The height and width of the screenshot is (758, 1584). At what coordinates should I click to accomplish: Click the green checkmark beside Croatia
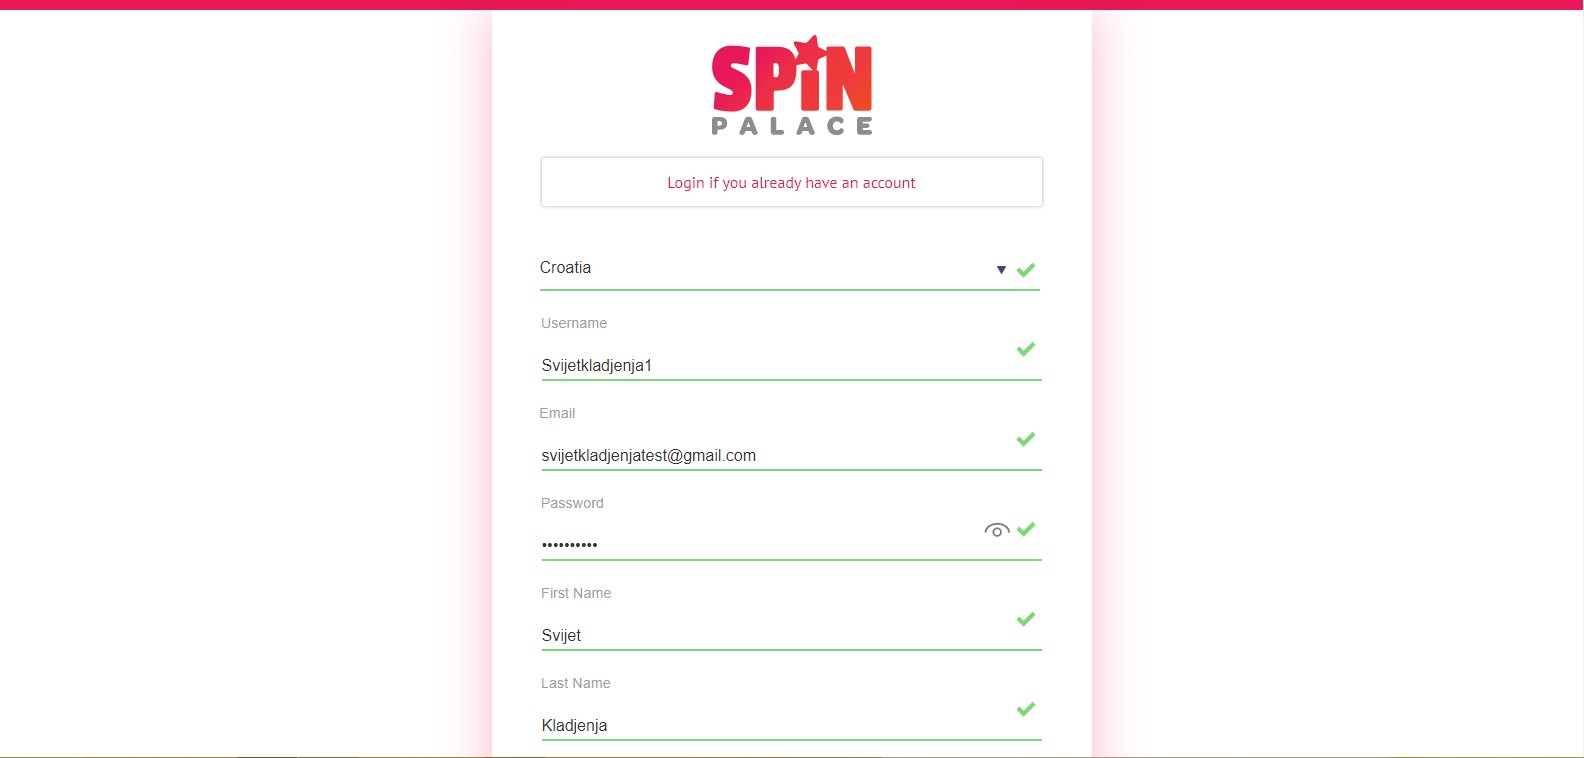tap(1026, 270)
